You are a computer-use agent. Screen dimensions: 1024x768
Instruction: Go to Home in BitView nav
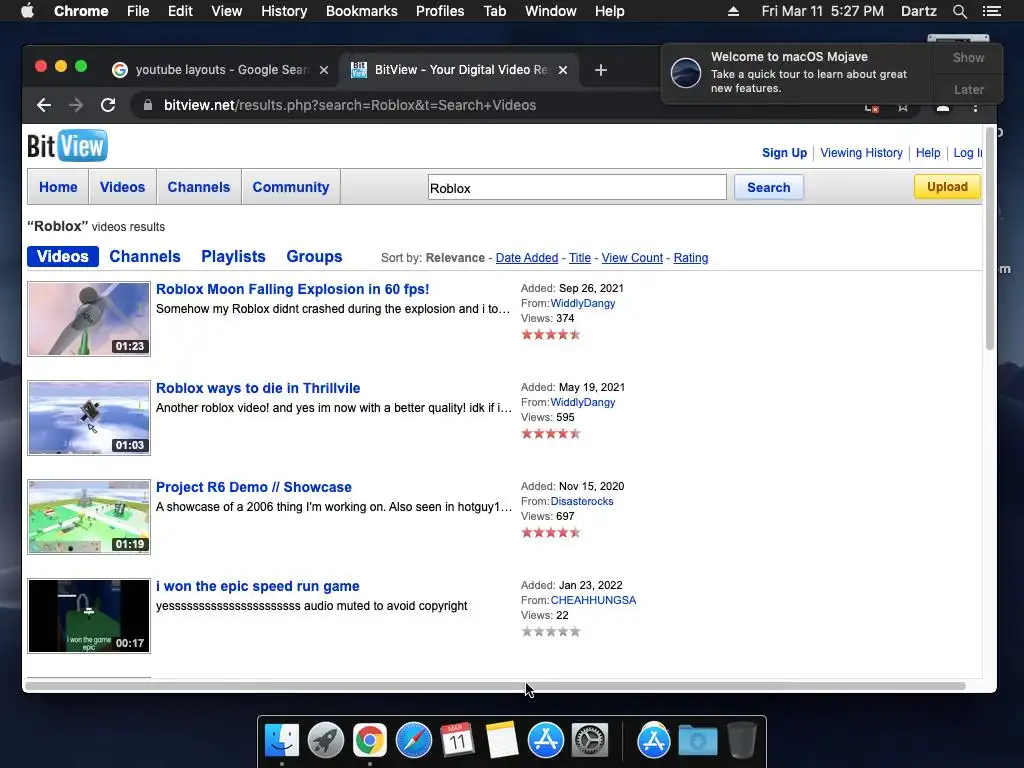click(x=58, y=187)
